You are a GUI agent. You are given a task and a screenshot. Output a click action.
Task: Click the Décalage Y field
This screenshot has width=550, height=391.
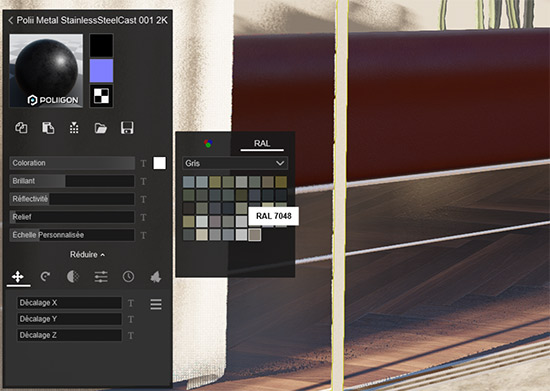coord(69,319)
